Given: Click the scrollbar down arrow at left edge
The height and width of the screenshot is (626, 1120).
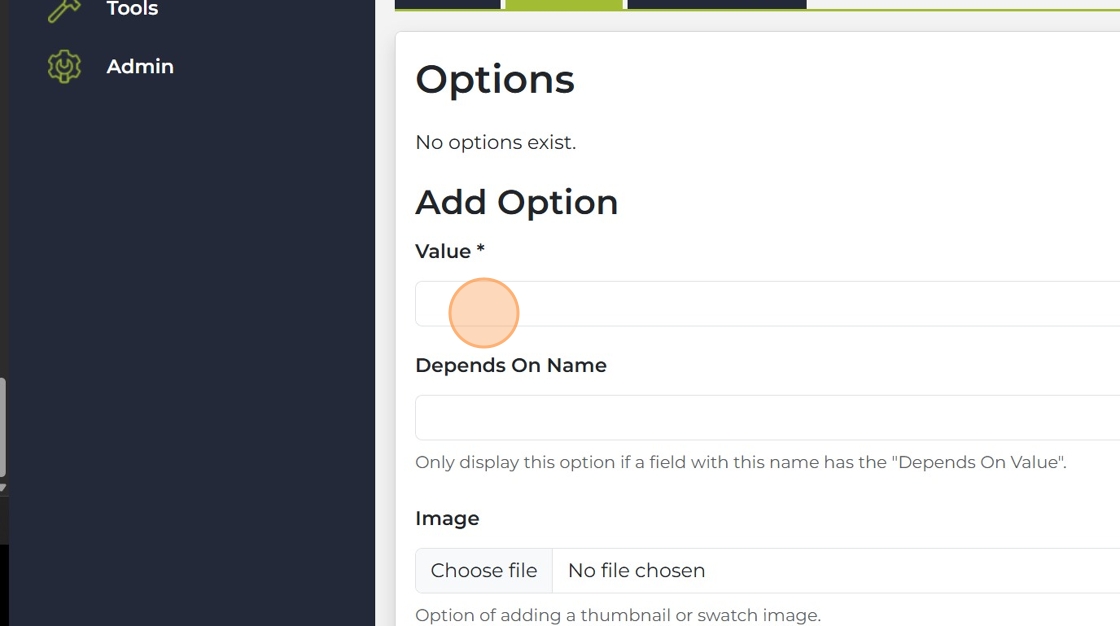Looking at the screenshot, I should pyautogui.click(x=3, y=488).
